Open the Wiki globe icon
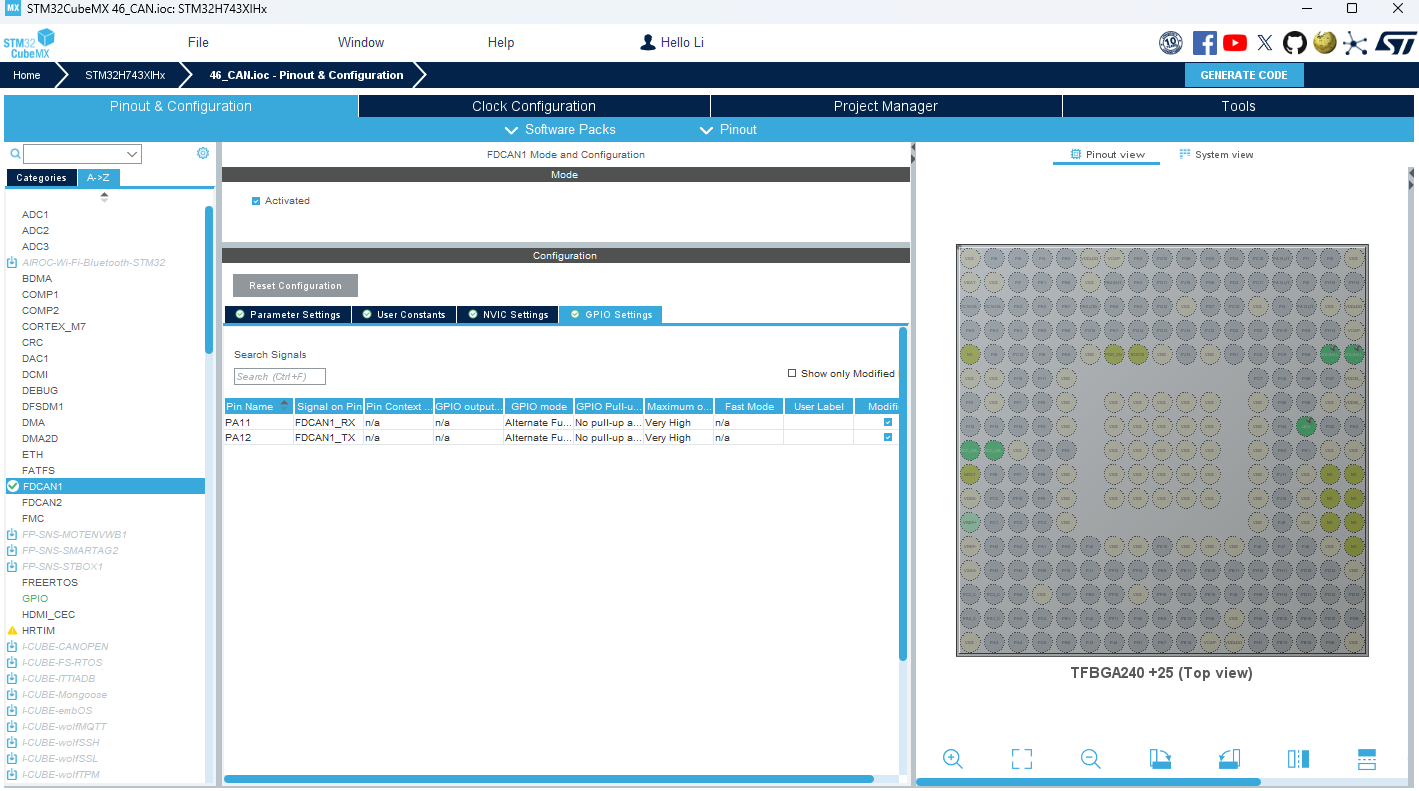1419x791 pixels. (x=1325, y=43)
